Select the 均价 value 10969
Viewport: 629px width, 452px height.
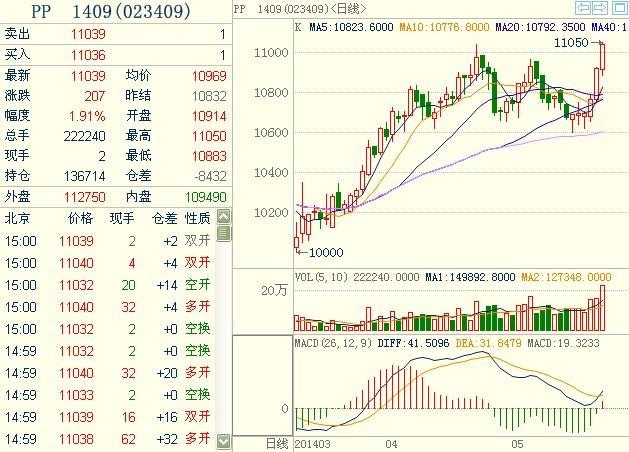(x=209, y=76)
